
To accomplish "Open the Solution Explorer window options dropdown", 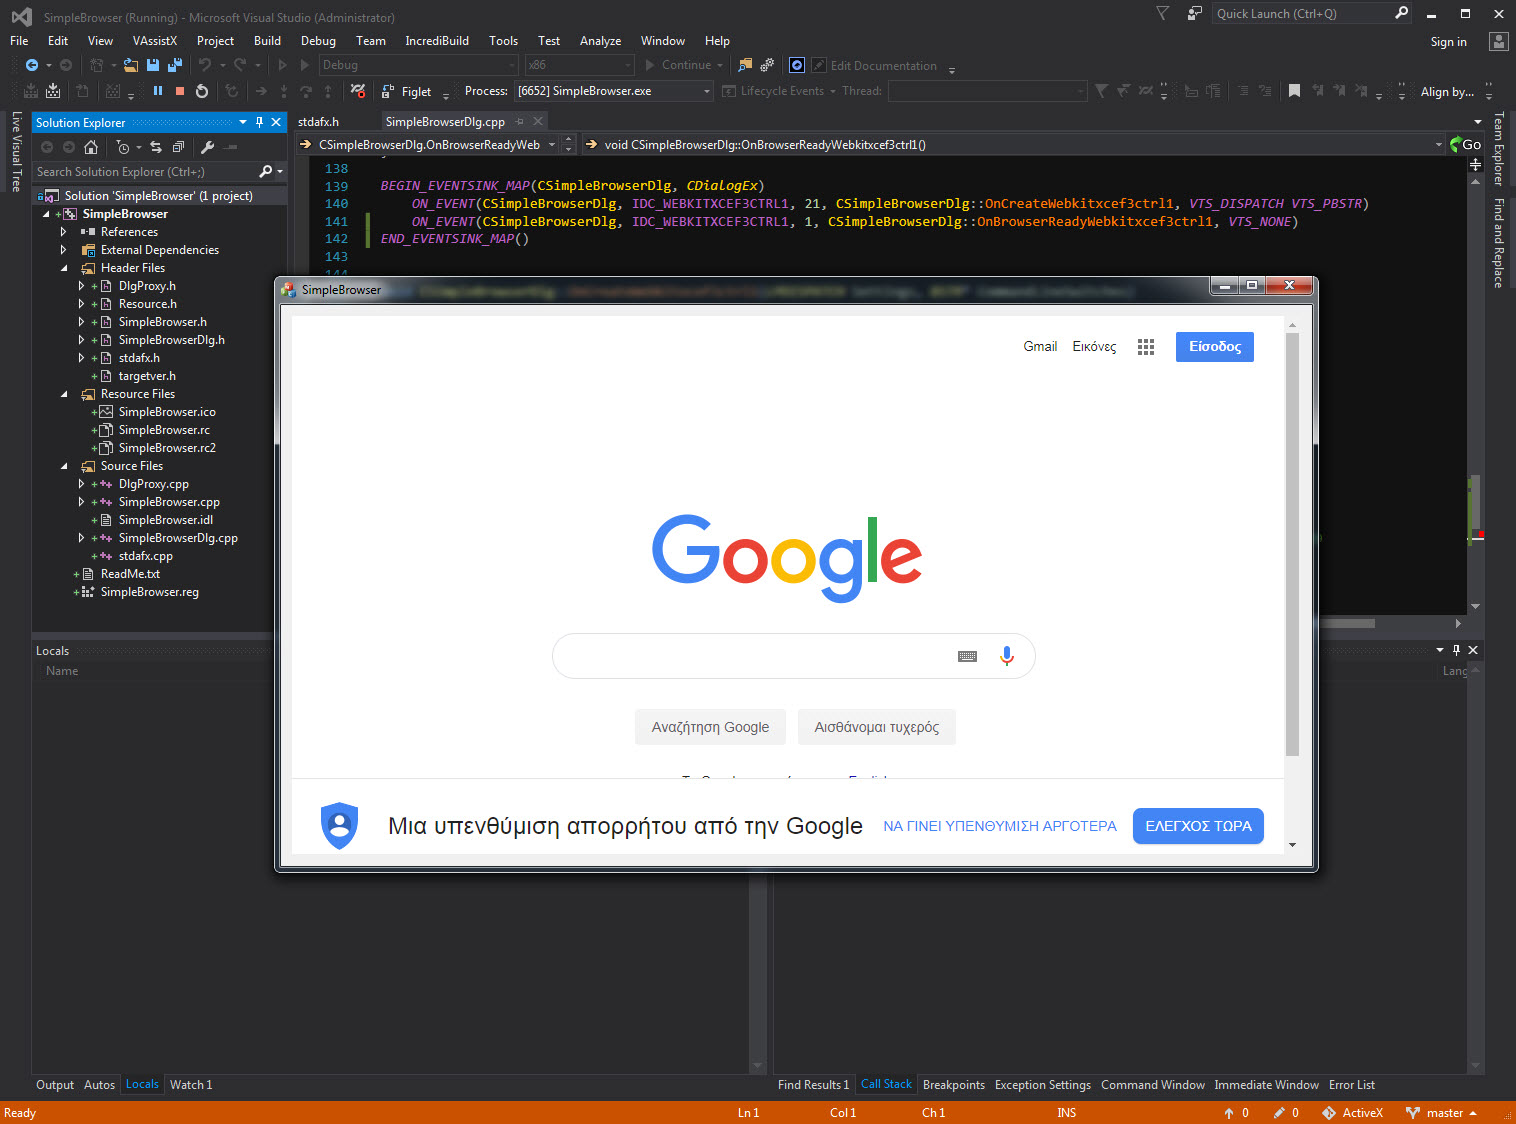I will point(242,122).
